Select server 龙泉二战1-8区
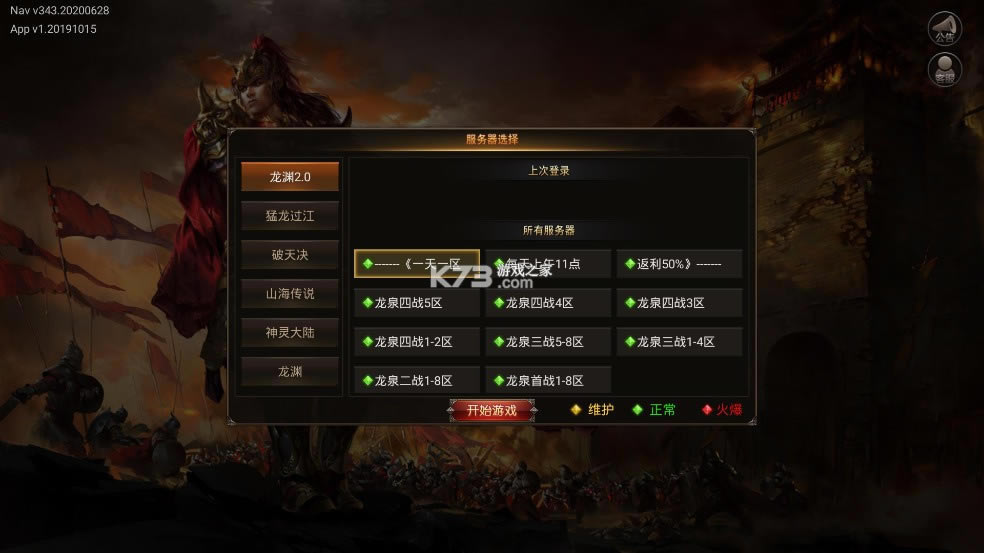 (x=417, y=380)
